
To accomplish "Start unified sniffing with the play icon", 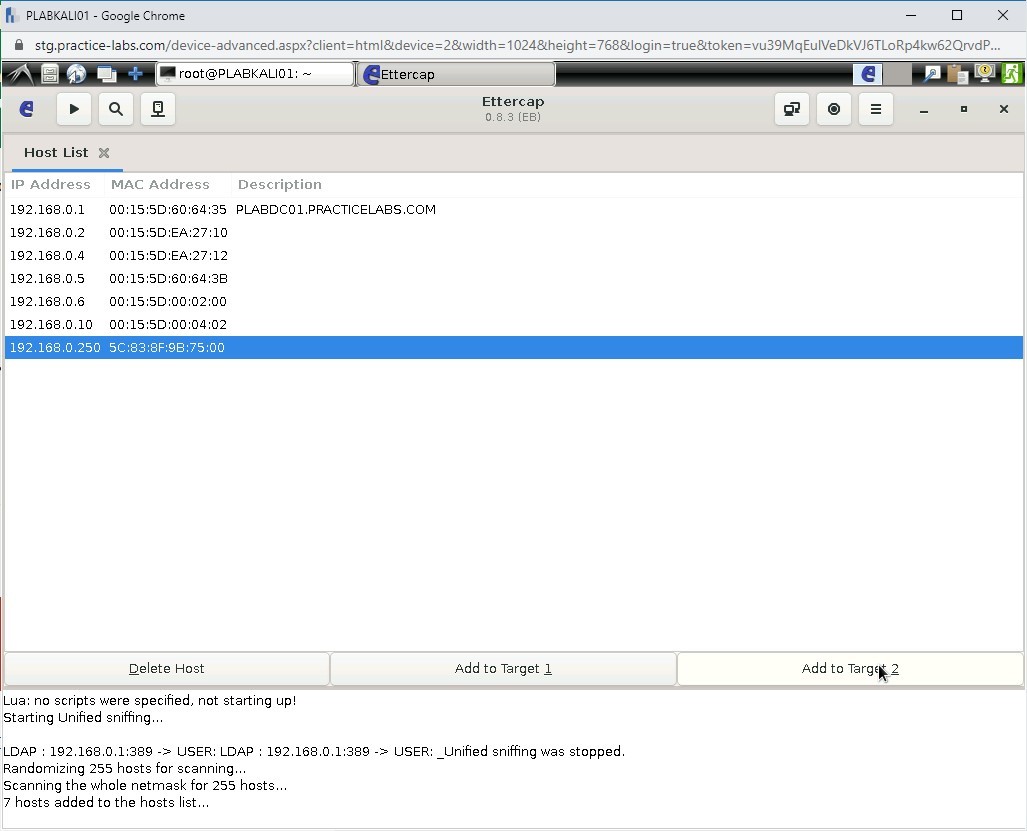I will pos(74,109).
